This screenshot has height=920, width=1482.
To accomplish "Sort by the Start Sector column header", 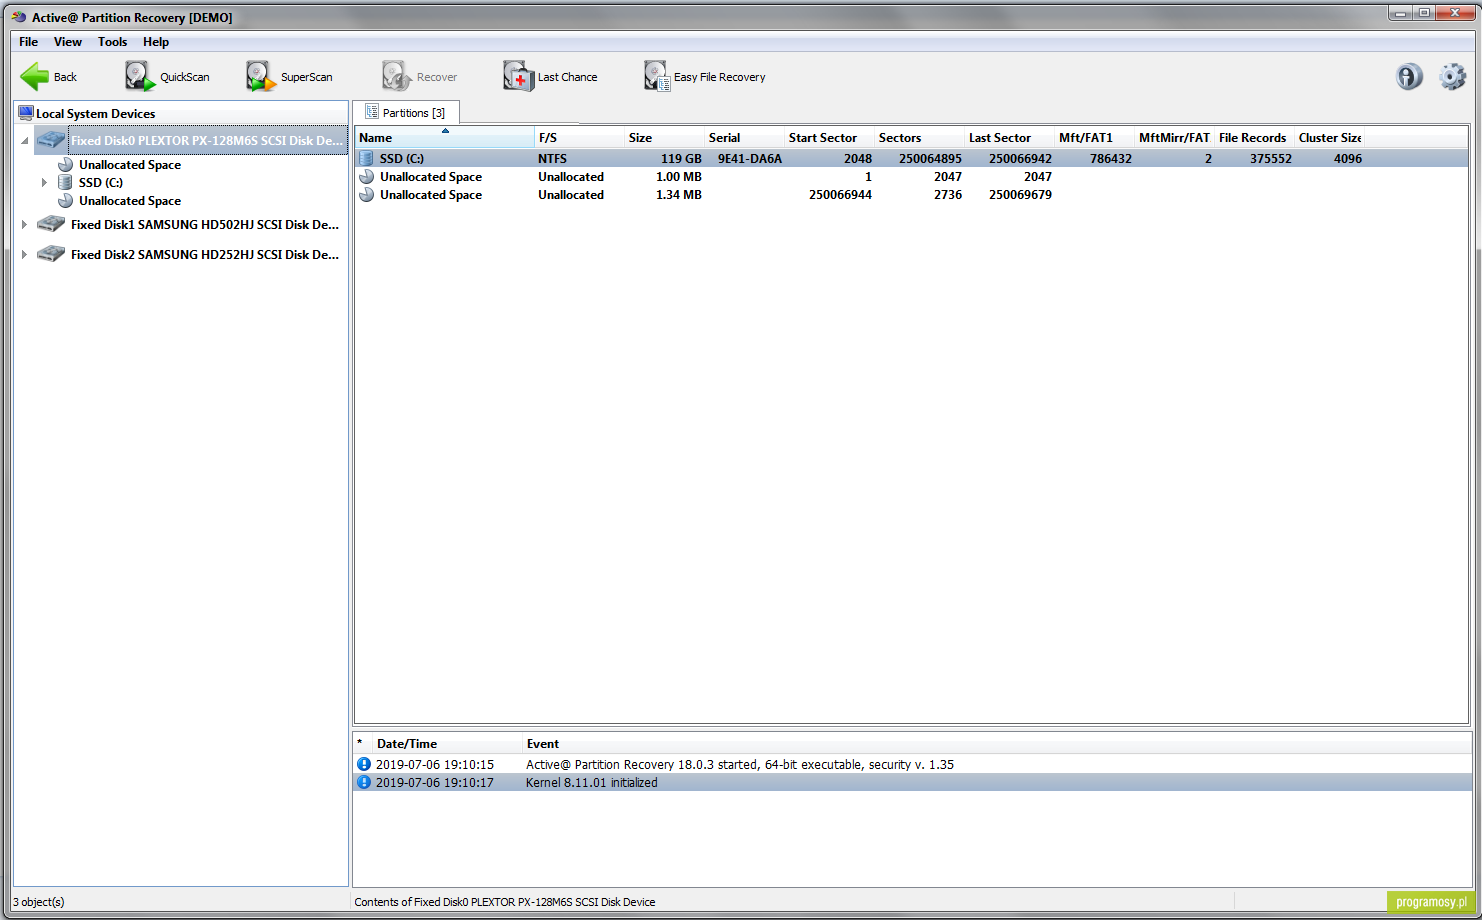I will [x=830, y=137].
